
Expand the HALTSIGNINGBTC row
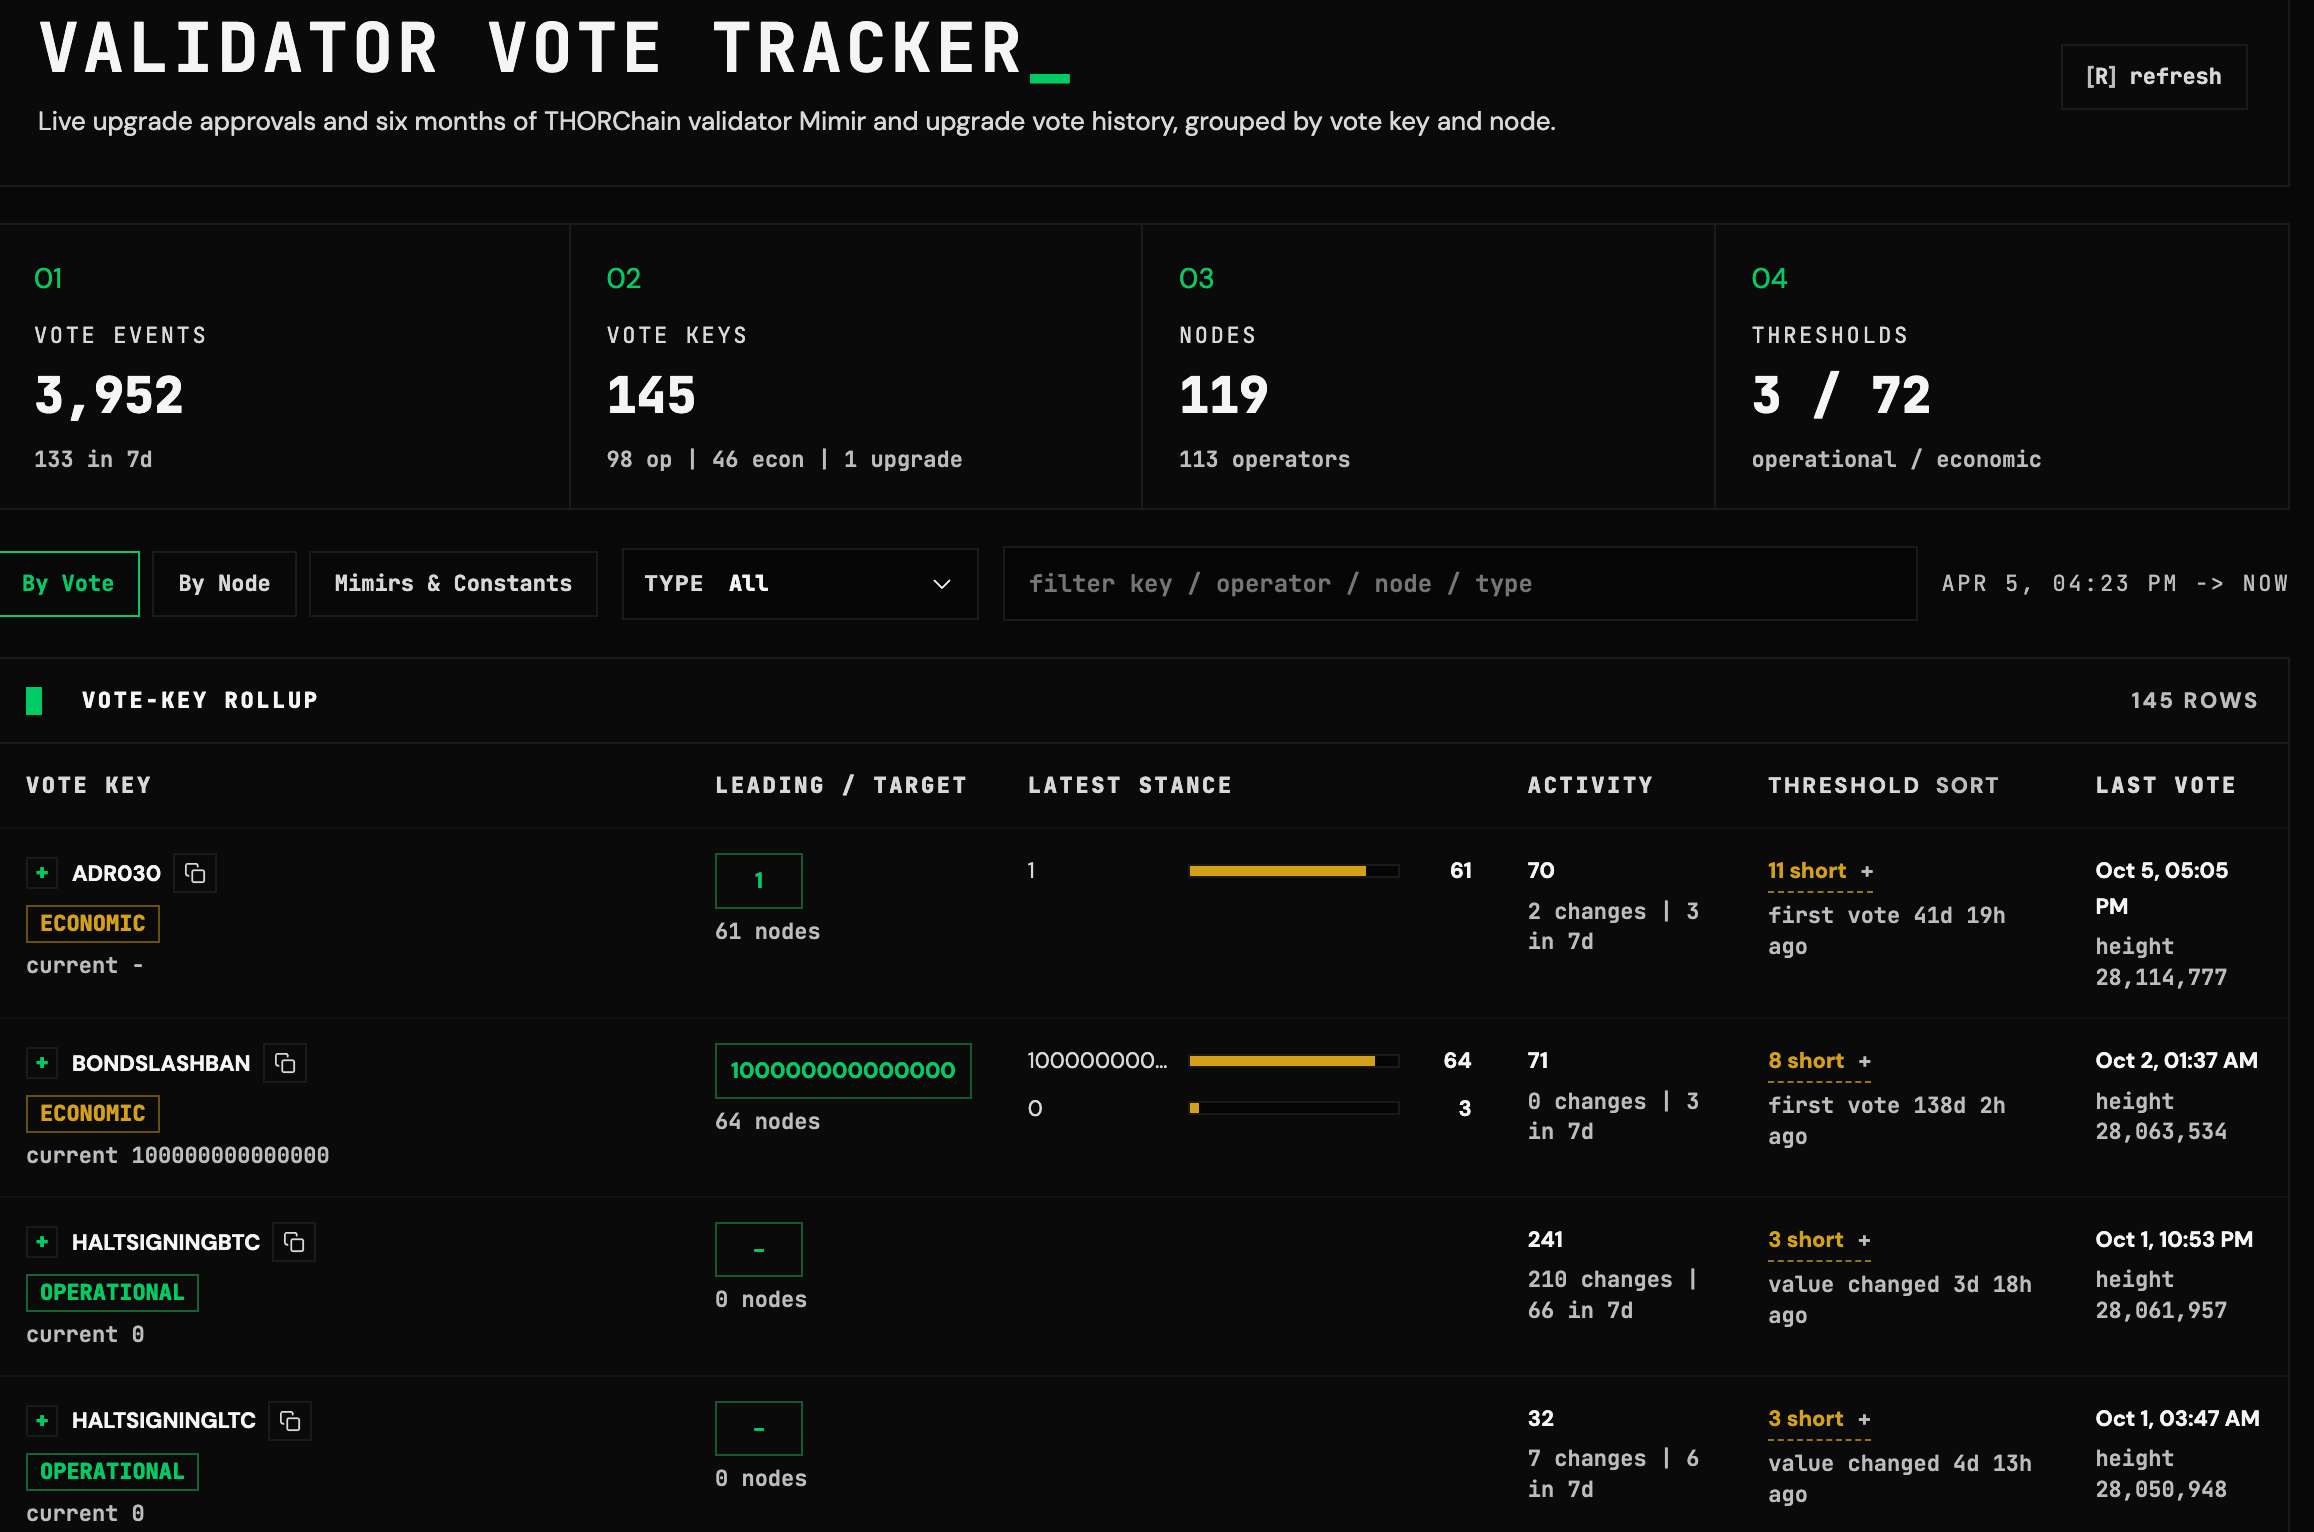[42, 1242]
